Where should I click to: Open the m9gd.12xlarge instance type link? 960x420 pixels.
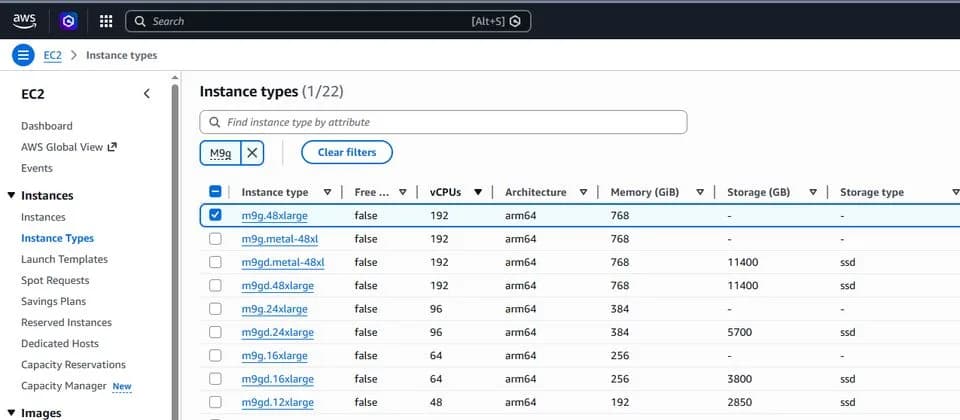click(x=277, y=402)
